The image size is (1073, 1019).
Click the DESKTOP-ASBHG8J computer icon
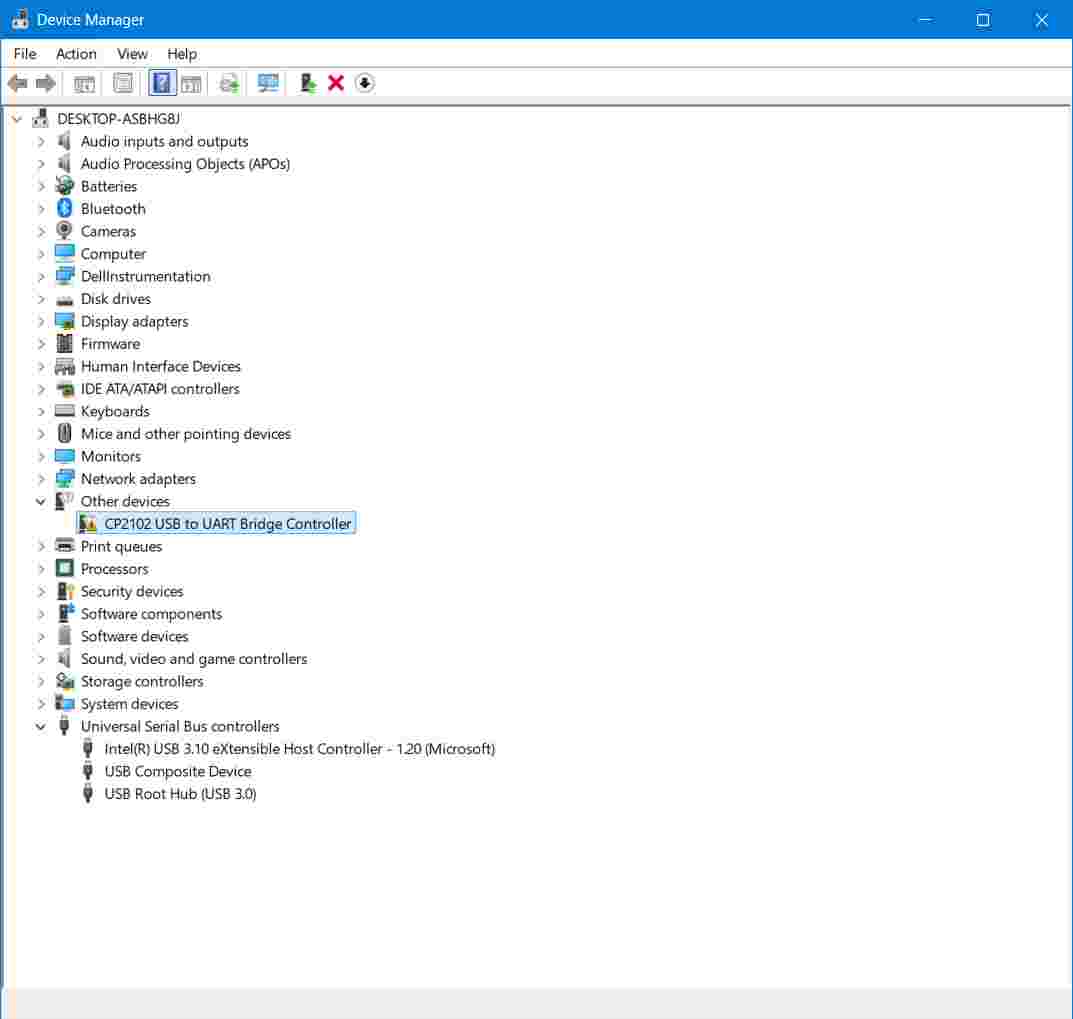click(40, 118)
